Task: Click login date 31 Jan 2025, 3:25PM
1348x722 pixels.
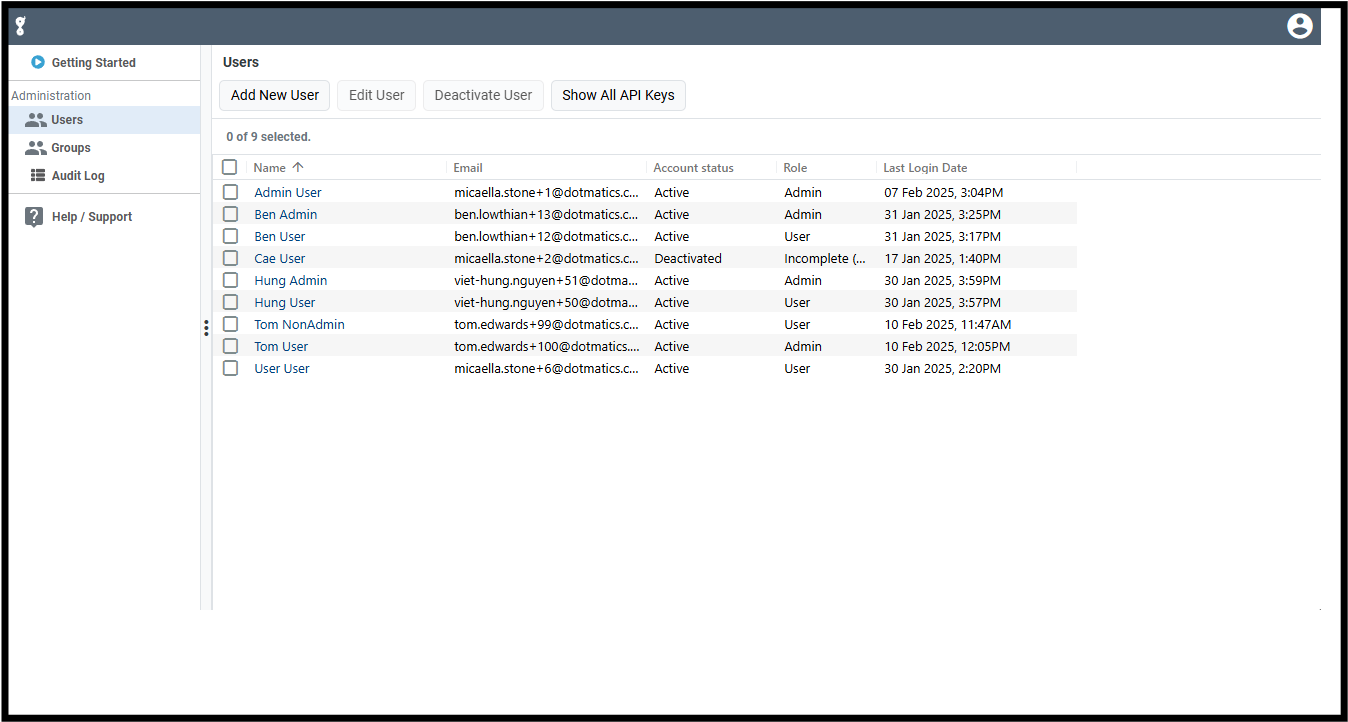Action: click(x=942, y=215)
